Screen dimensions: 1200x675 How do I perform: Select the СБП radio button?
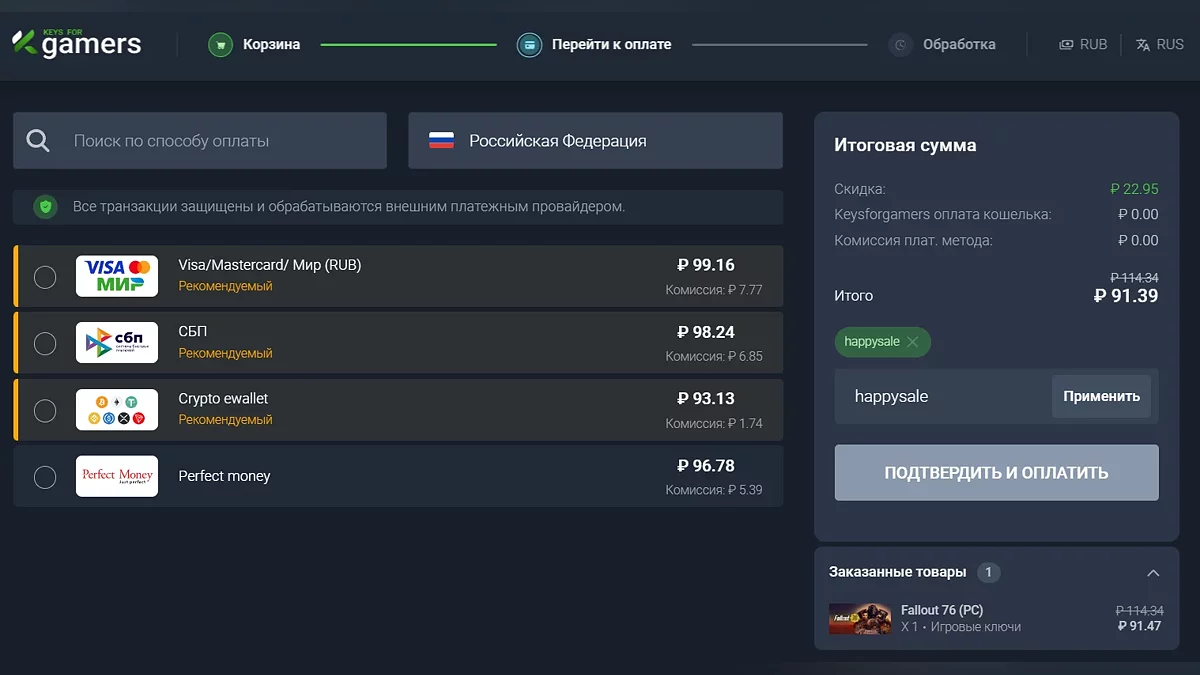click(45, 344)
